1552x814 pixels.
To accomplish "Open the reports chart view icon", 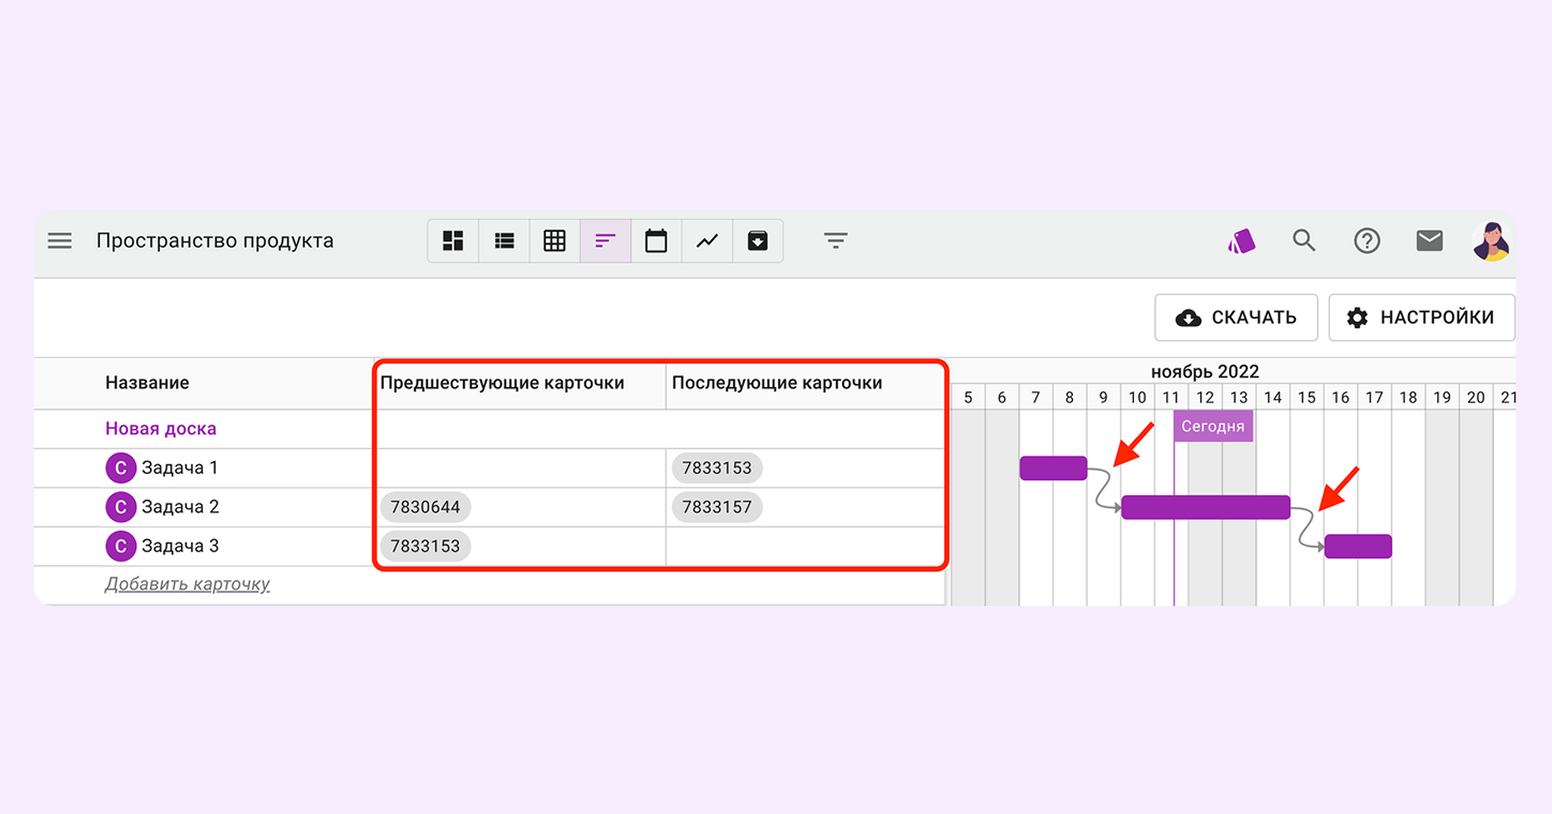I will coord(707,241).
